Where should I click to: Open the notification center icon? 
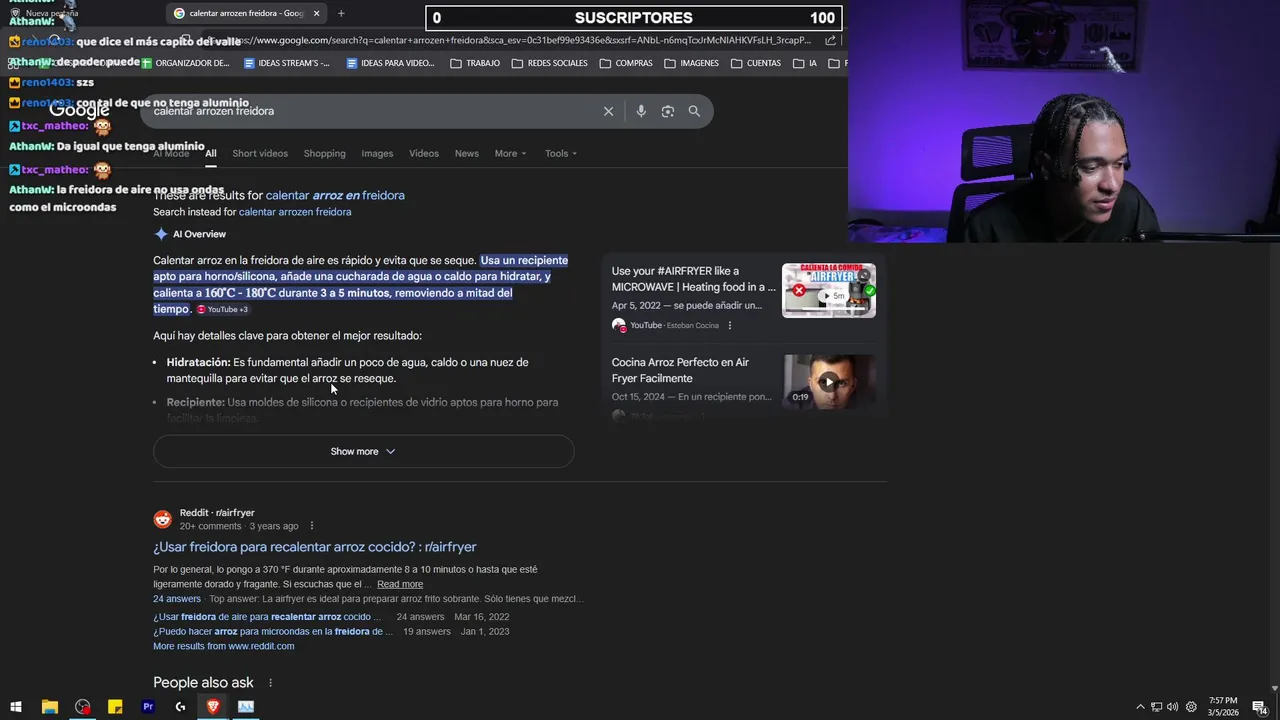tap(1259, 707)
